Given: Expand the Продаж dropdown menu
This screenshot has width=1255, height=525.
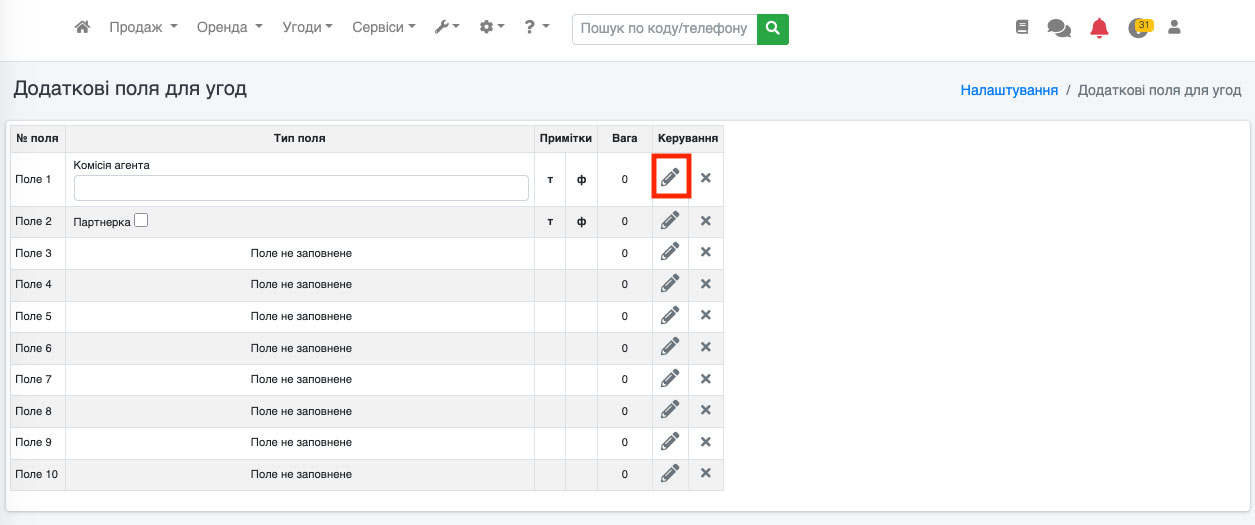Looking at the screenshot, I should [143, 28].
